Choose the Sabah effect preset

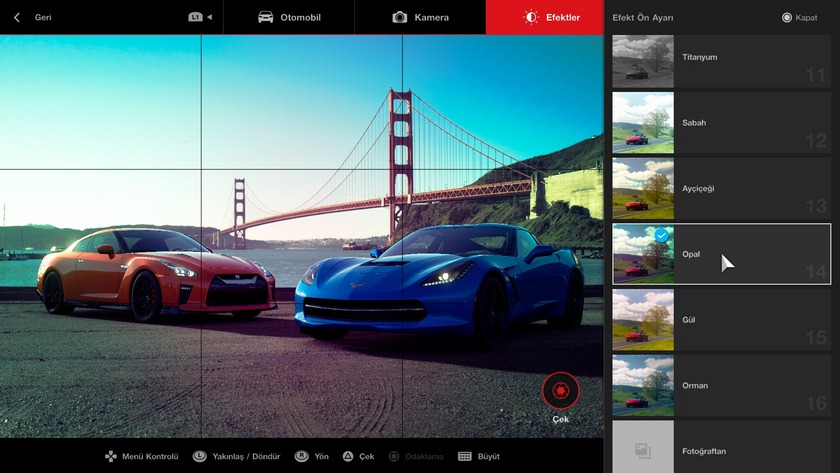click(x=720, y=123)
